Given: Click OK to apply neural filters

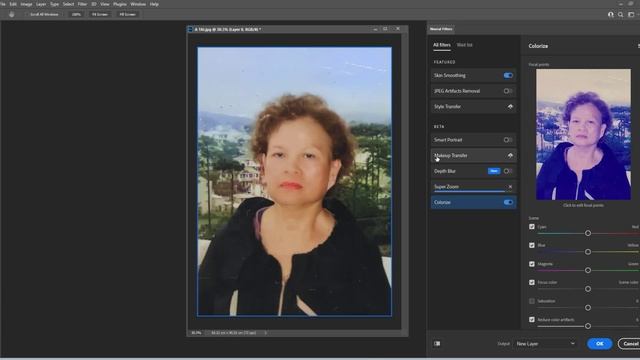Looking at the screenshot, I should point(600,344).
